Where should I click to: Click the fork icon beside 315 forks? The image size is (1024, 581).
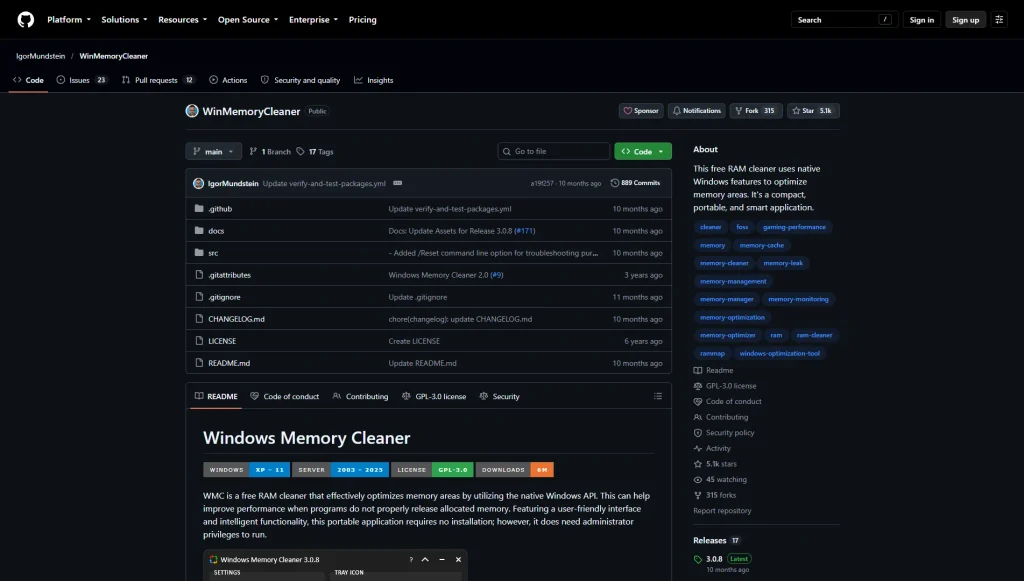(697, 495)
